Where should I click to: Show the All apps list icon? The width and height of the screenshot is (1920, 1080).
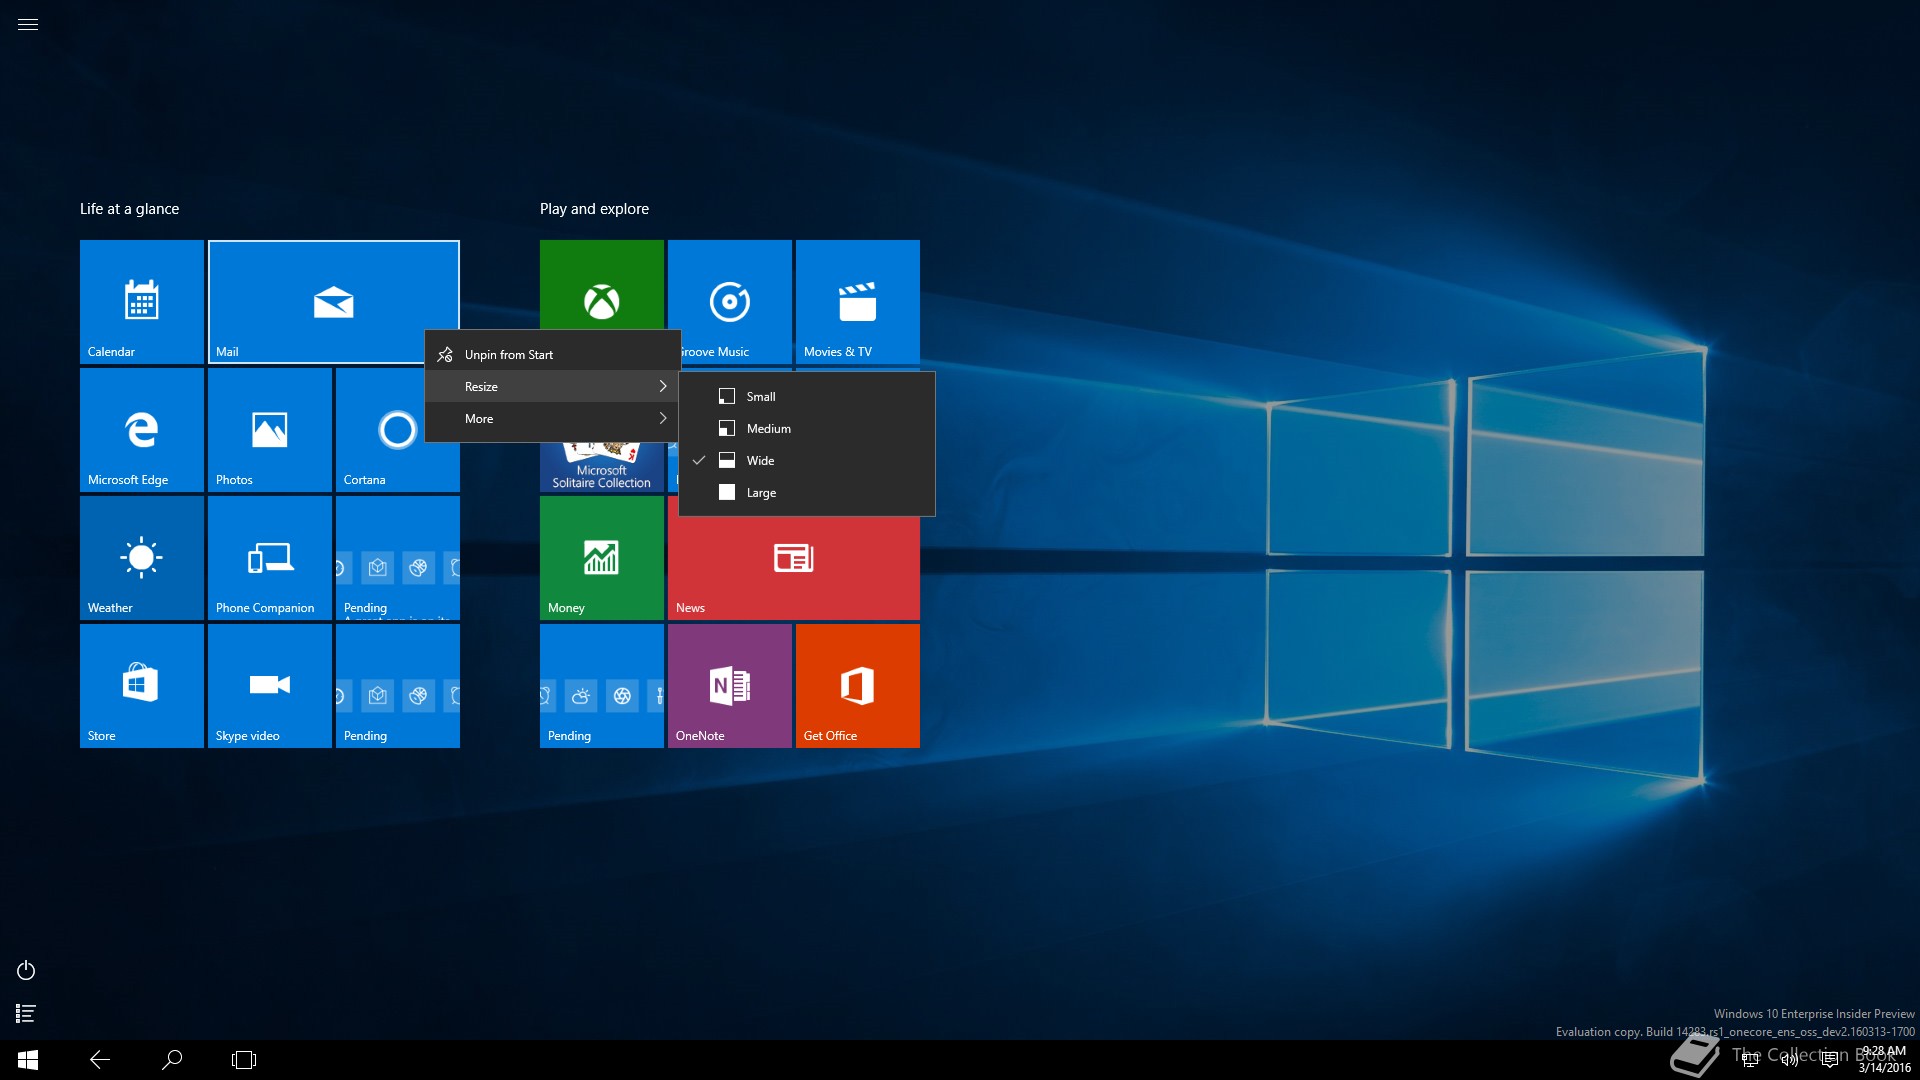pyautogui.click(x=26, y=1014)
